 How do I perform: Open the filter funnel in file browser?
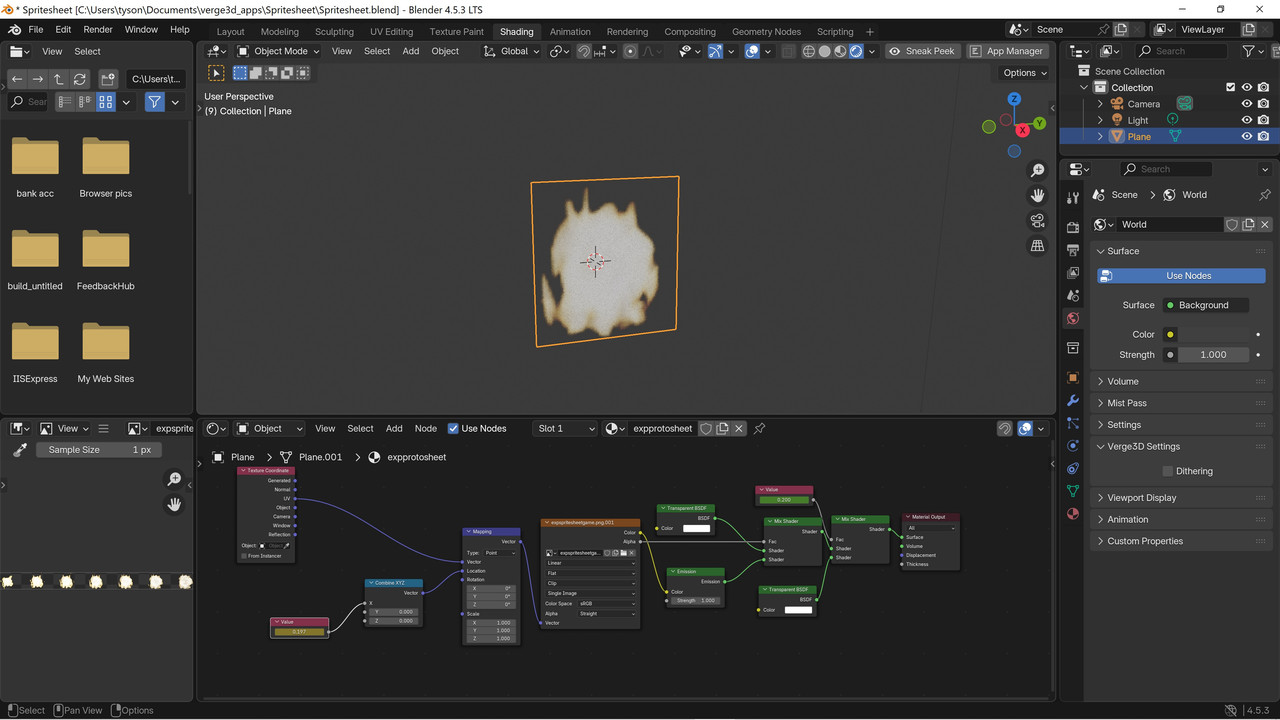(154, 102)
